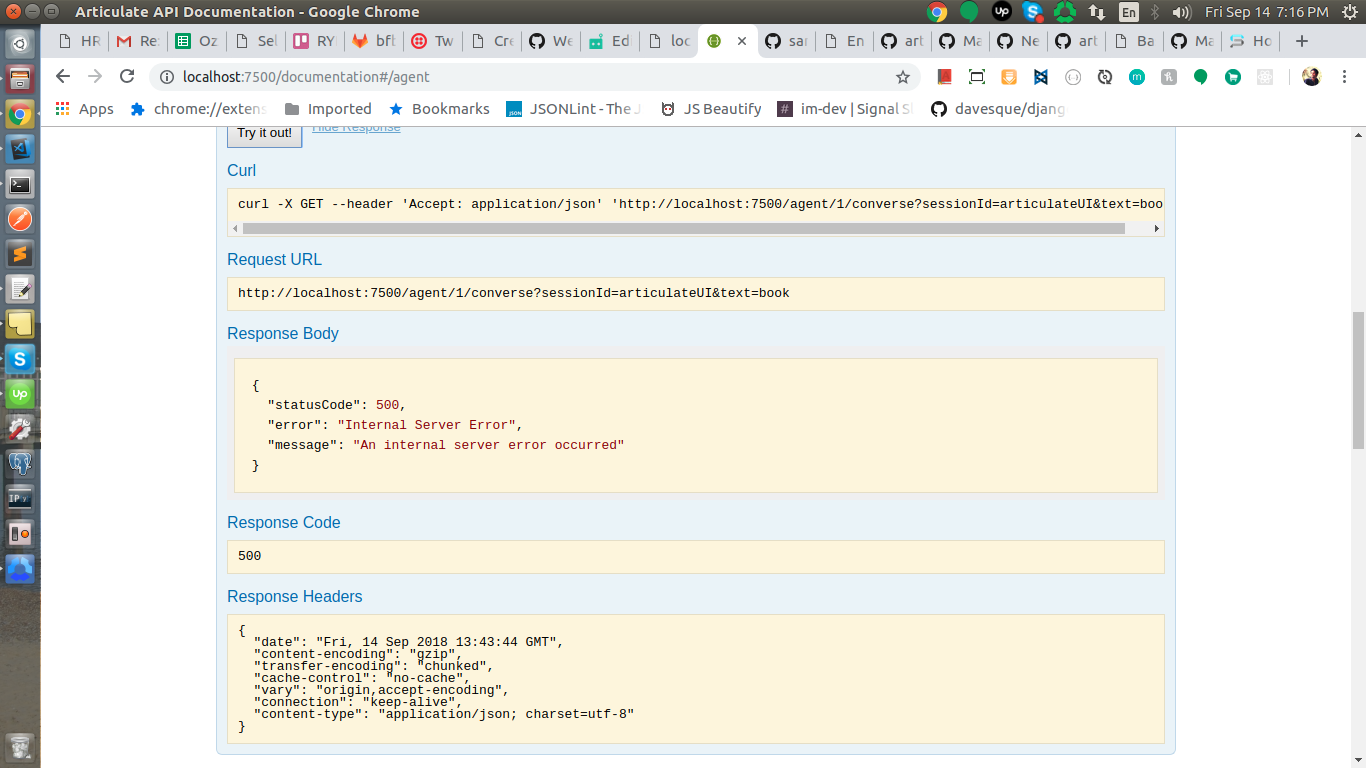The height and width of the screenshot is (768, 1366).
Task: Click the orange download extension icon
Action: [1009, 77]
